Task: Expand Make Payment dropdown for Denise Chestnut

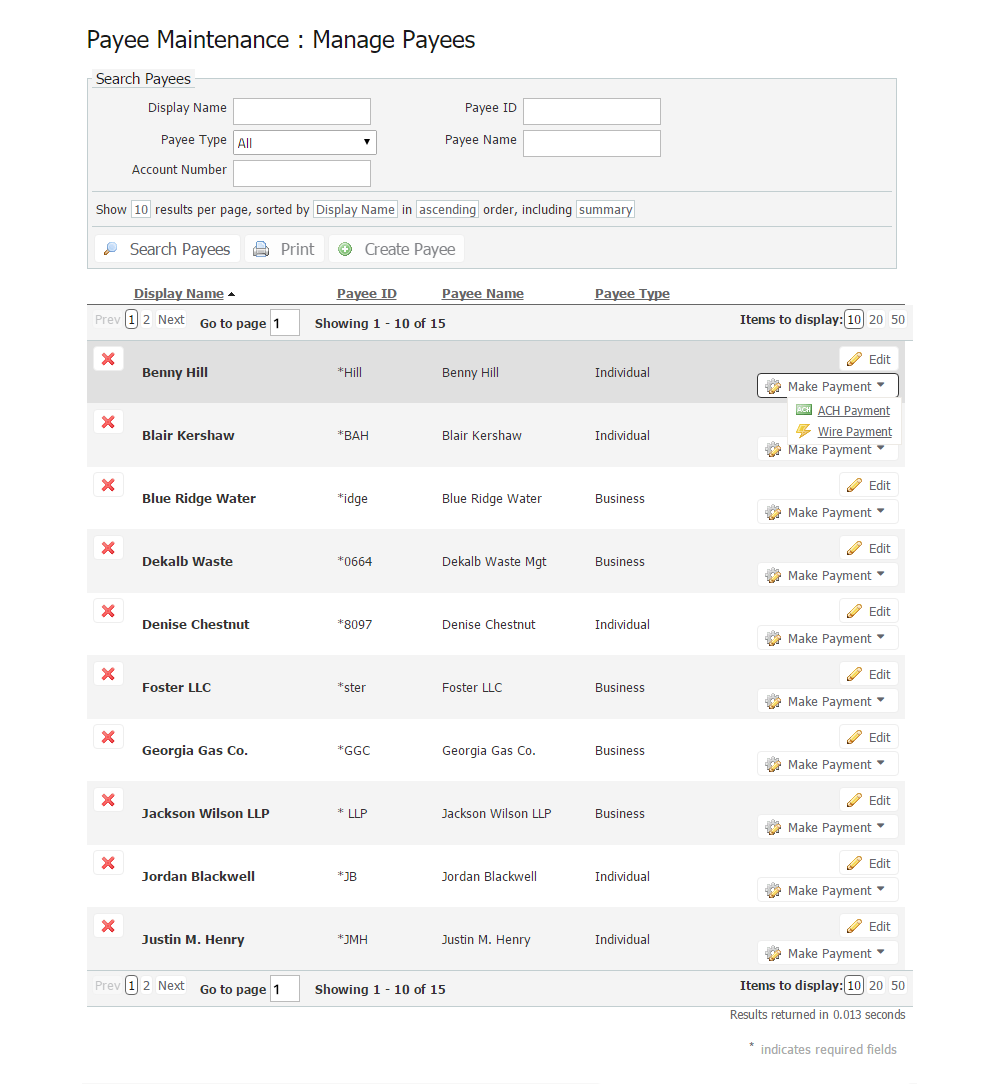Action: (x=880, y=638)
